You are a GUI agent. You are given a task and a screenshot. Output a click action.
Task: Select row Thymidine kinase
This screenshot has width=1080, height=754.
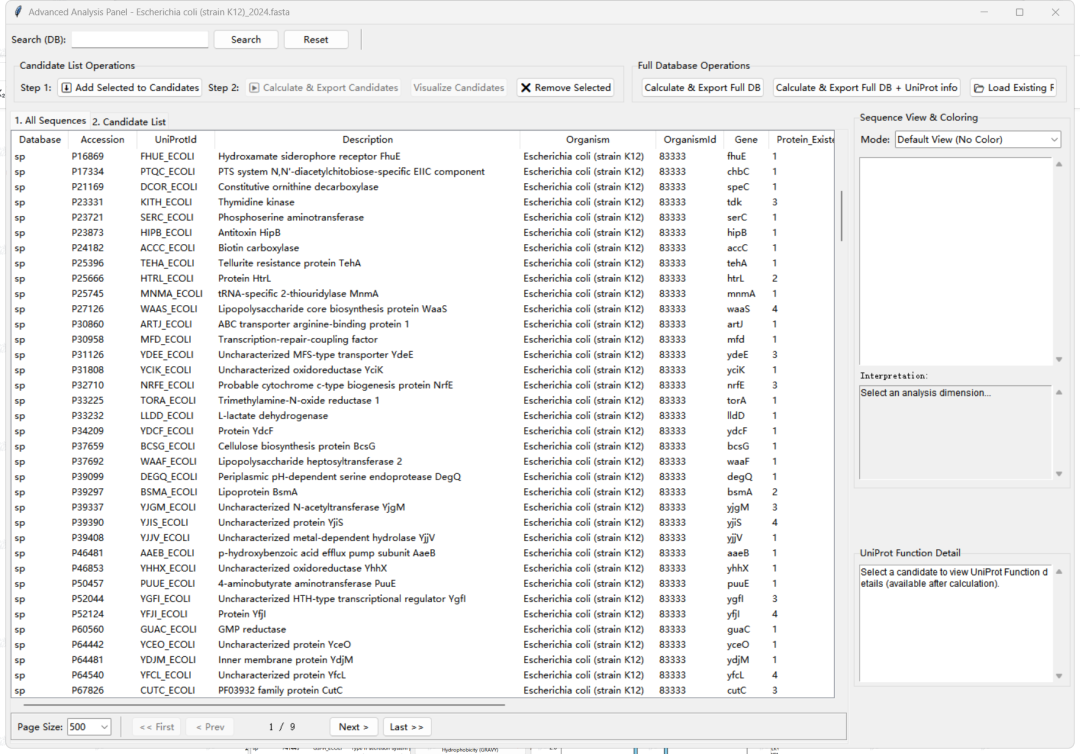(x=423, y=202)
